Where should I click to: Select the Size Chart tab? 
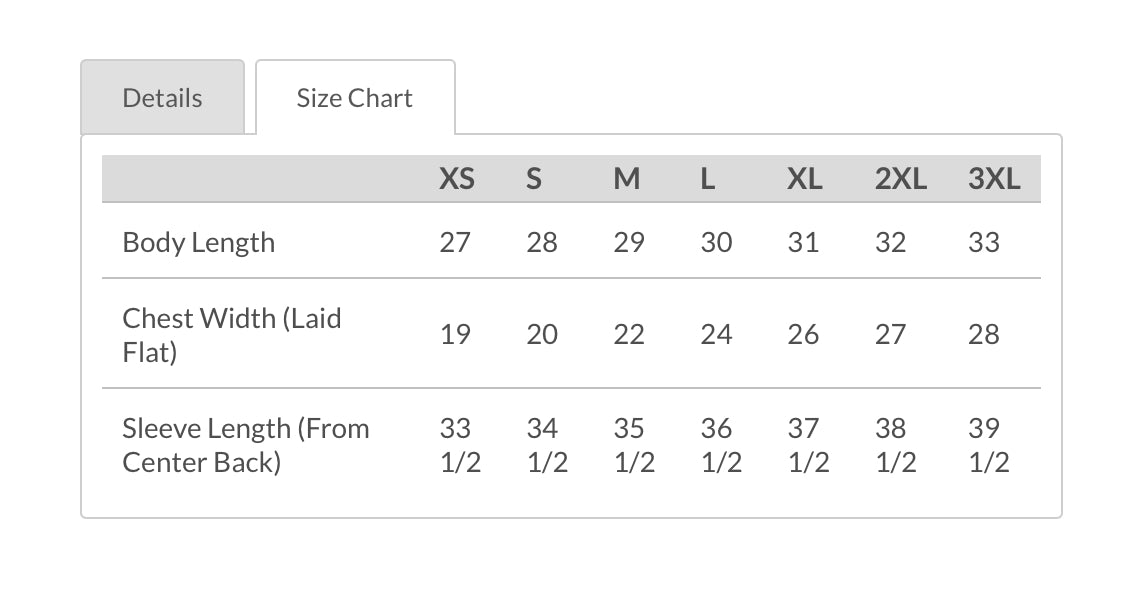pyautogui.click(x=354, y=98)
